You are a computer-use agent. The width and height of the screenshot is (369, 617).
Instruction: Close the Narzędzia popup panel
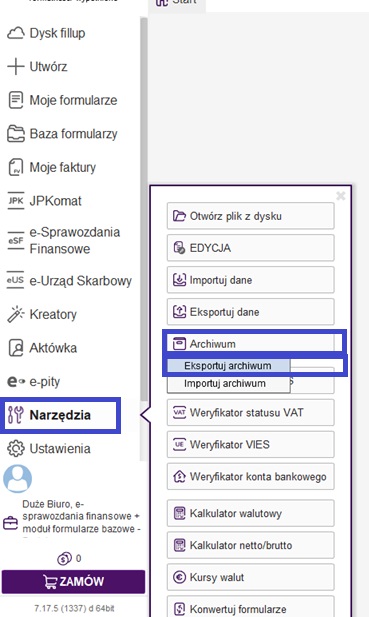(341, 196)
